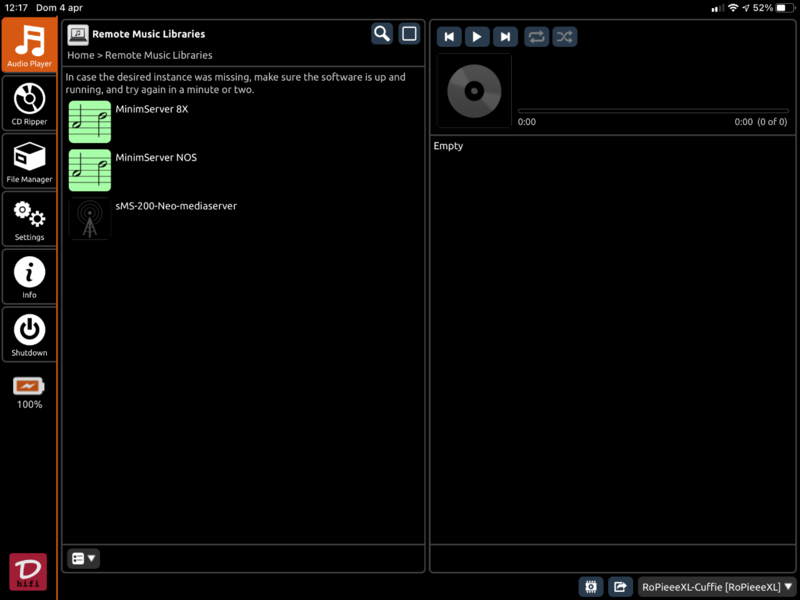Go to Home in the breadcrumb

[x=80, y=55]
